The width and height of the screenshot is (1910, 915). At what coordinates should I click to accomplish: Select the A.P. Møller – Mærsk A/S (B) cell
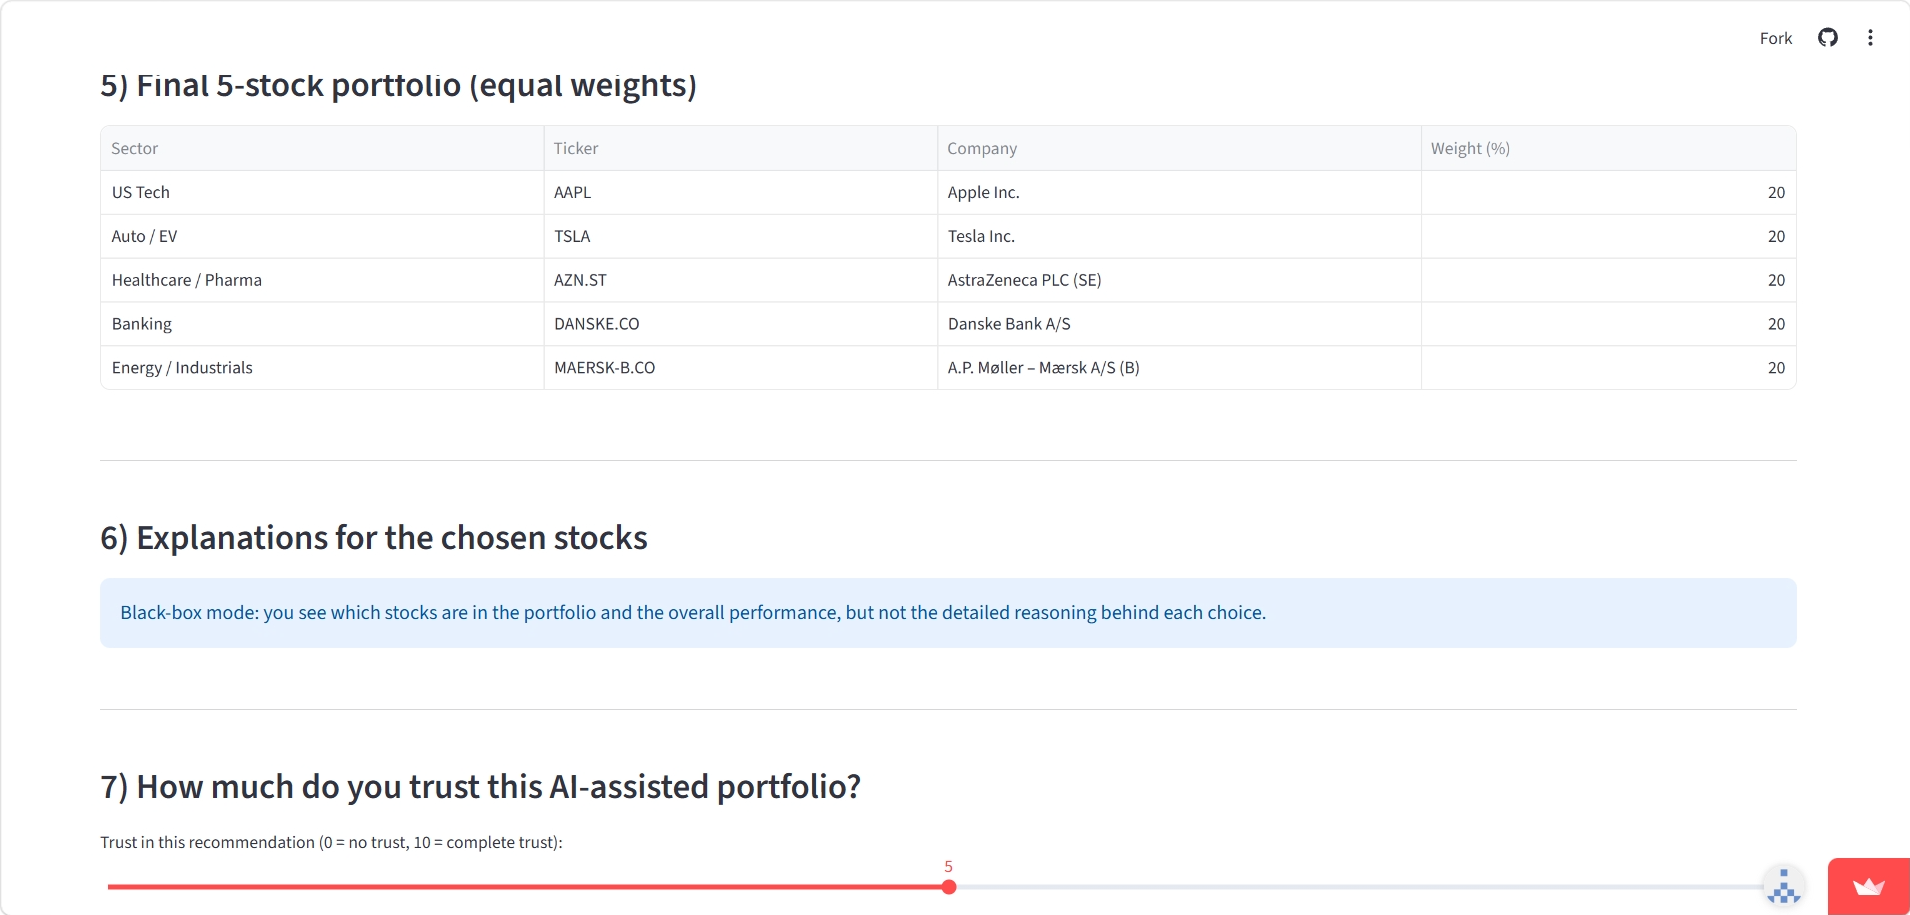point(1179,368)
